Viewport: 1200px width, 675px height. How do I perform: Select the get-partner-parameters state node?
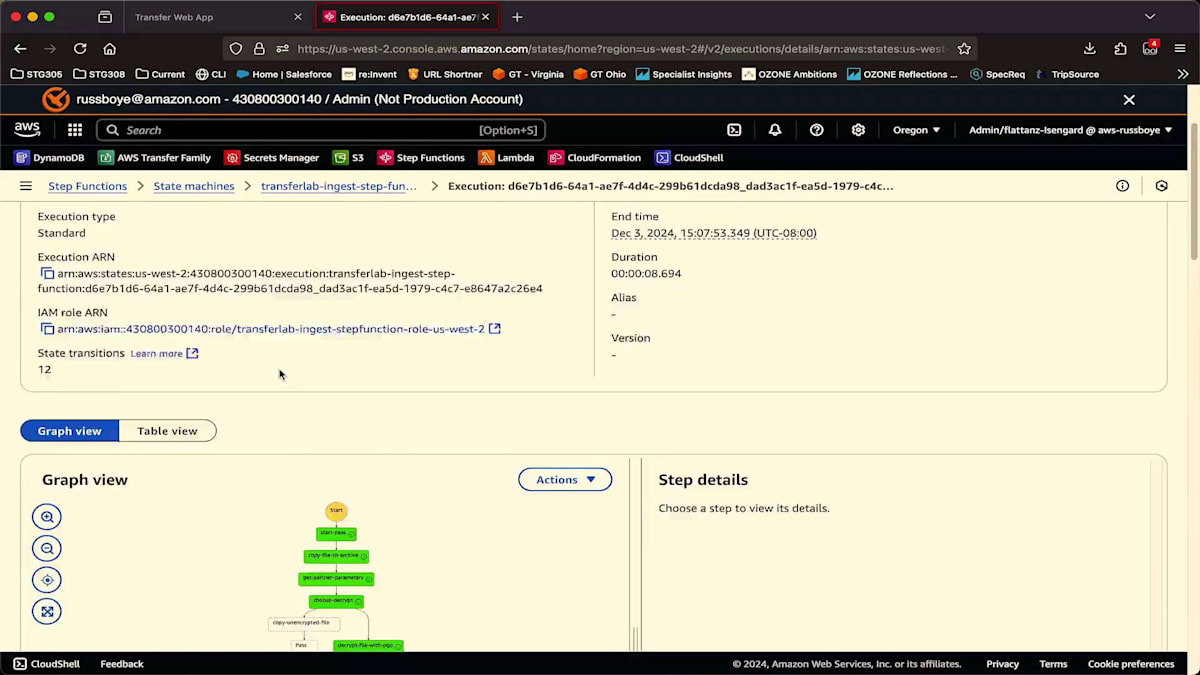tap(336, 578)
